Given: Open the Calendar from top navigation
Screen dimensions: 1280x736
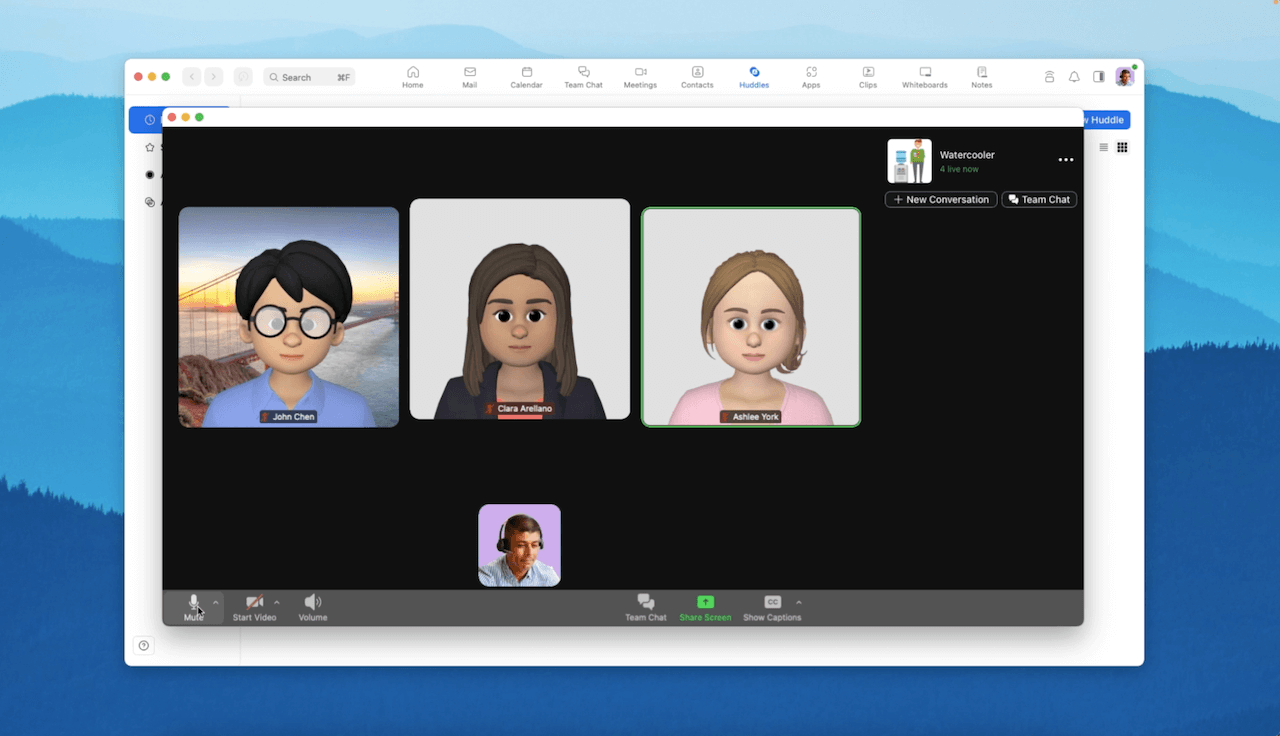Looking at the screenshot, I should [x=526, y=76].
